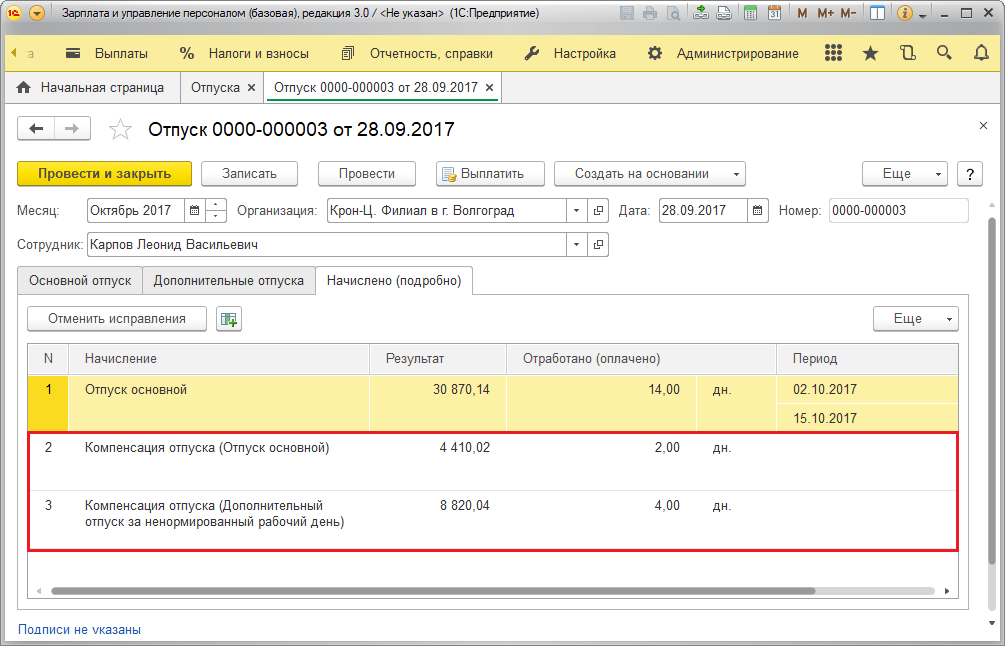
Task: Click the Начисление column header
Action: pyautogui.click(x=219, y=359)
